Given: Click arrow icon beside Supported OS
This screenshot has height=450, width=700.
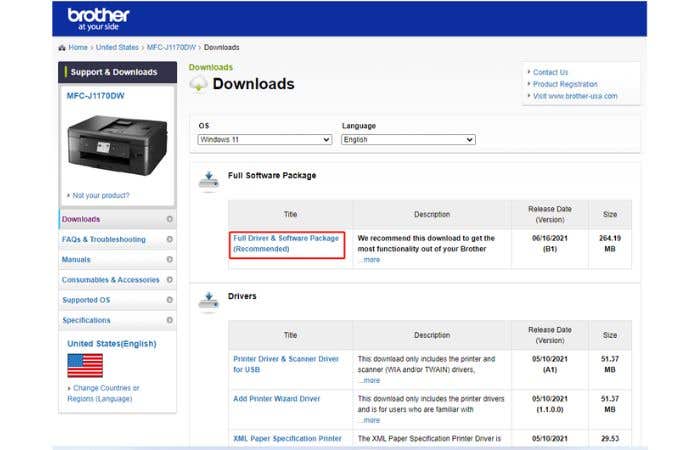Looking at the screenshot, I should click(170, 300).
